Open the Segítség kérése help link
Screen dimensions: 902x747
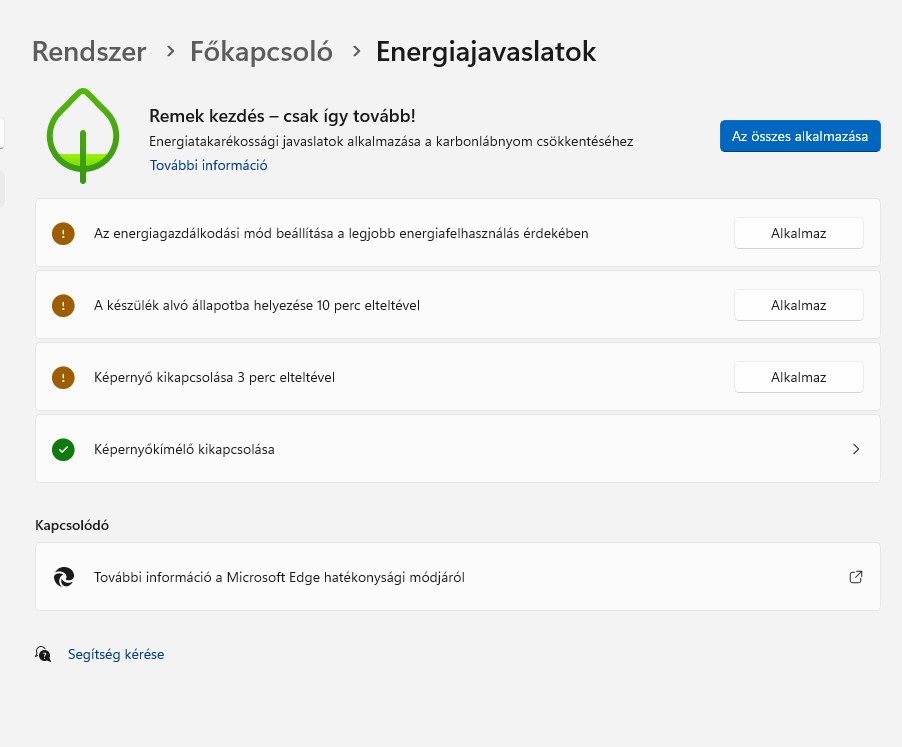116,654
